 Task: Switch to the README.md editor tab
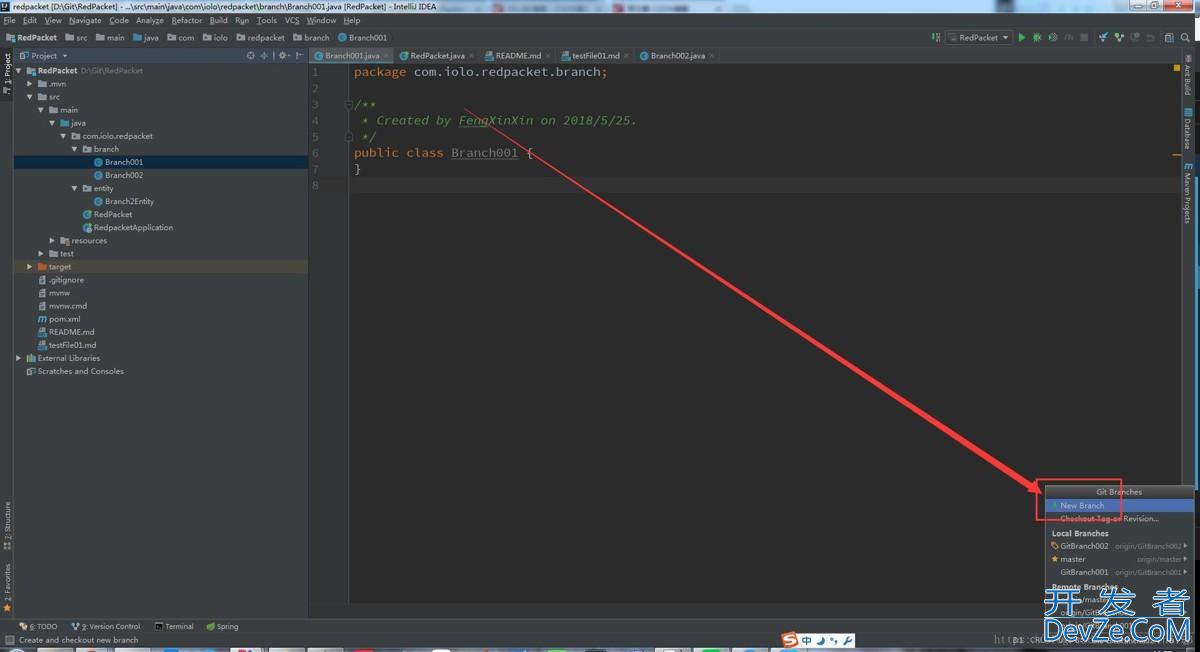(x=518, y=56)
